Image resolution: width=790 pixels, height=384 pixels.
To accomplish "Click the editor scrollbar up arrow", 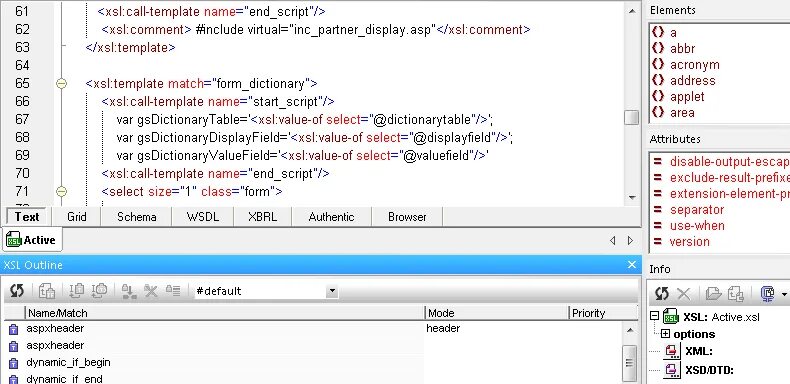I will coord(632,10).
